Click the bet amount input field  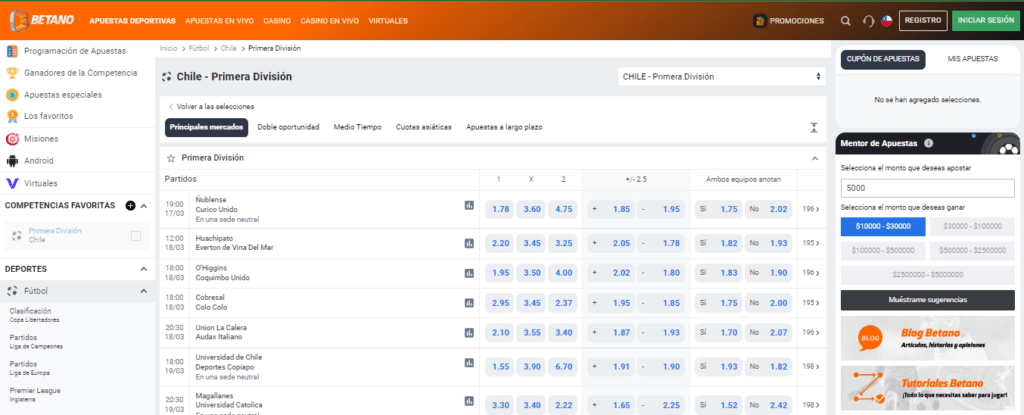[928, 188]
